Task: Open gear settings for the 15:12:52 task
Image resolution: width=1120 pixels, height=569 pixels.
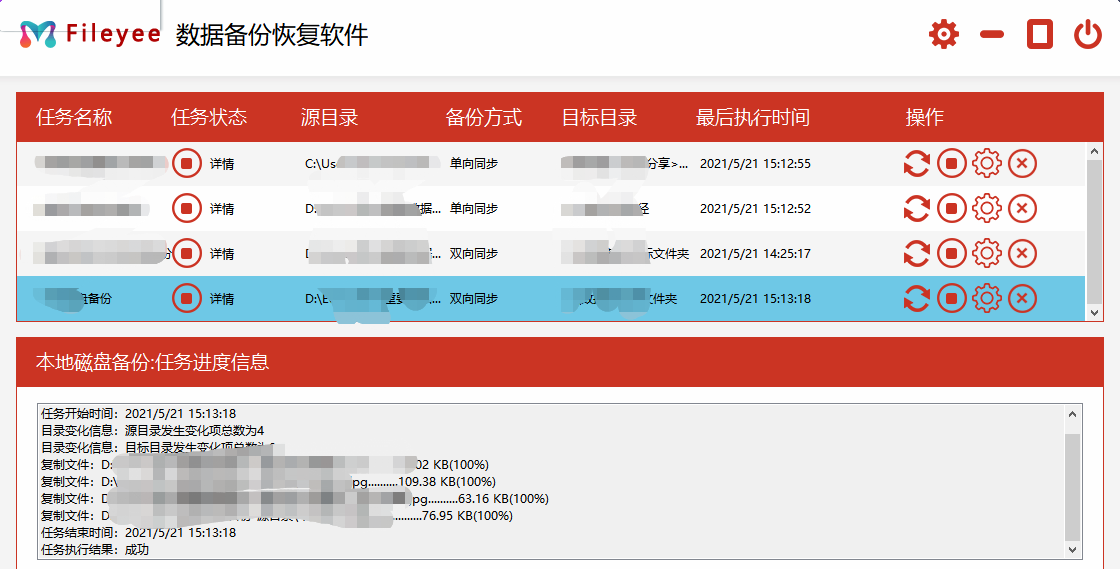Action: 987,208
